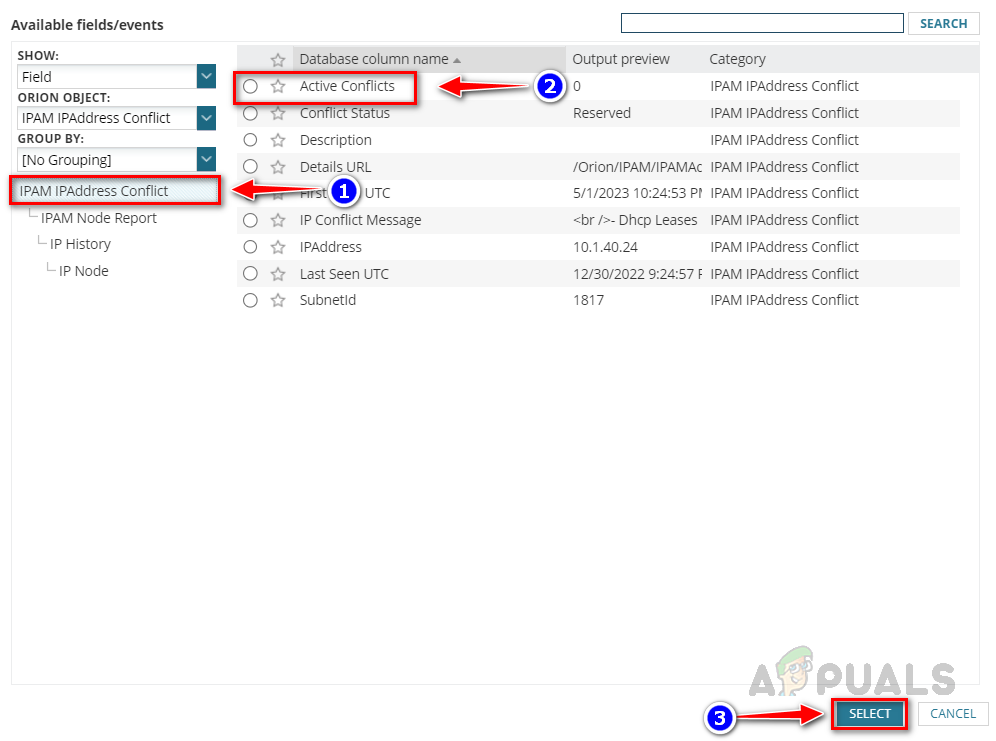Viewport: 996px width, 741px height.
Task: Click the 1817 preview value
Action: point(588,300)
